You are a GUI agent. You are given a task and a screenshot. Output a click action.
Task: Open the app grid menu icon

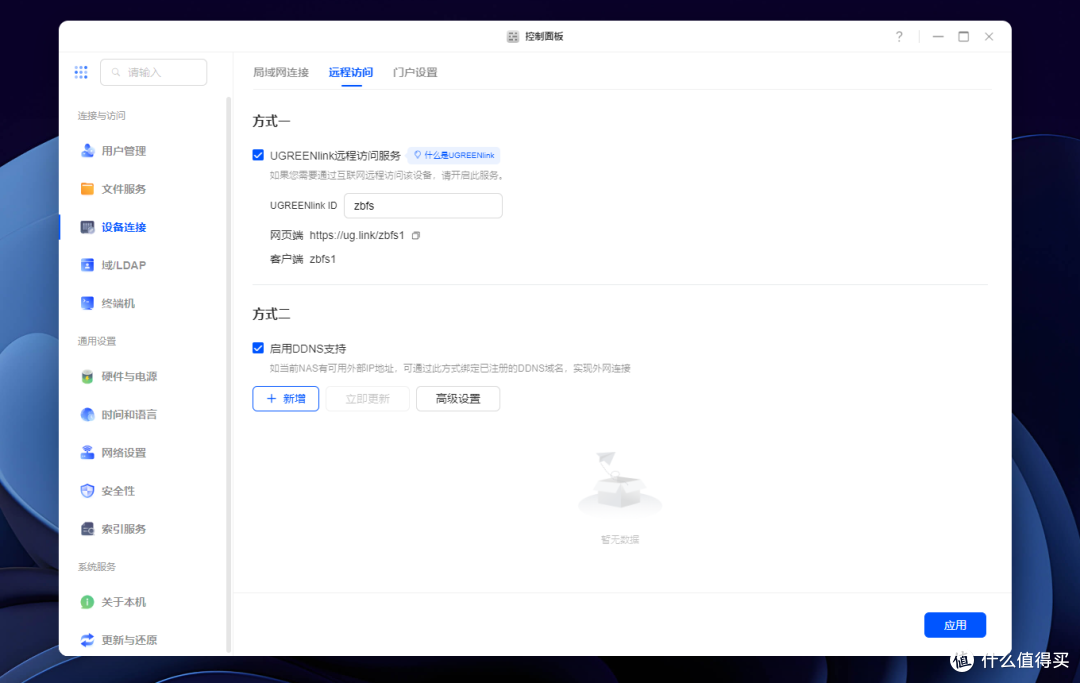(x=81, y=72)
